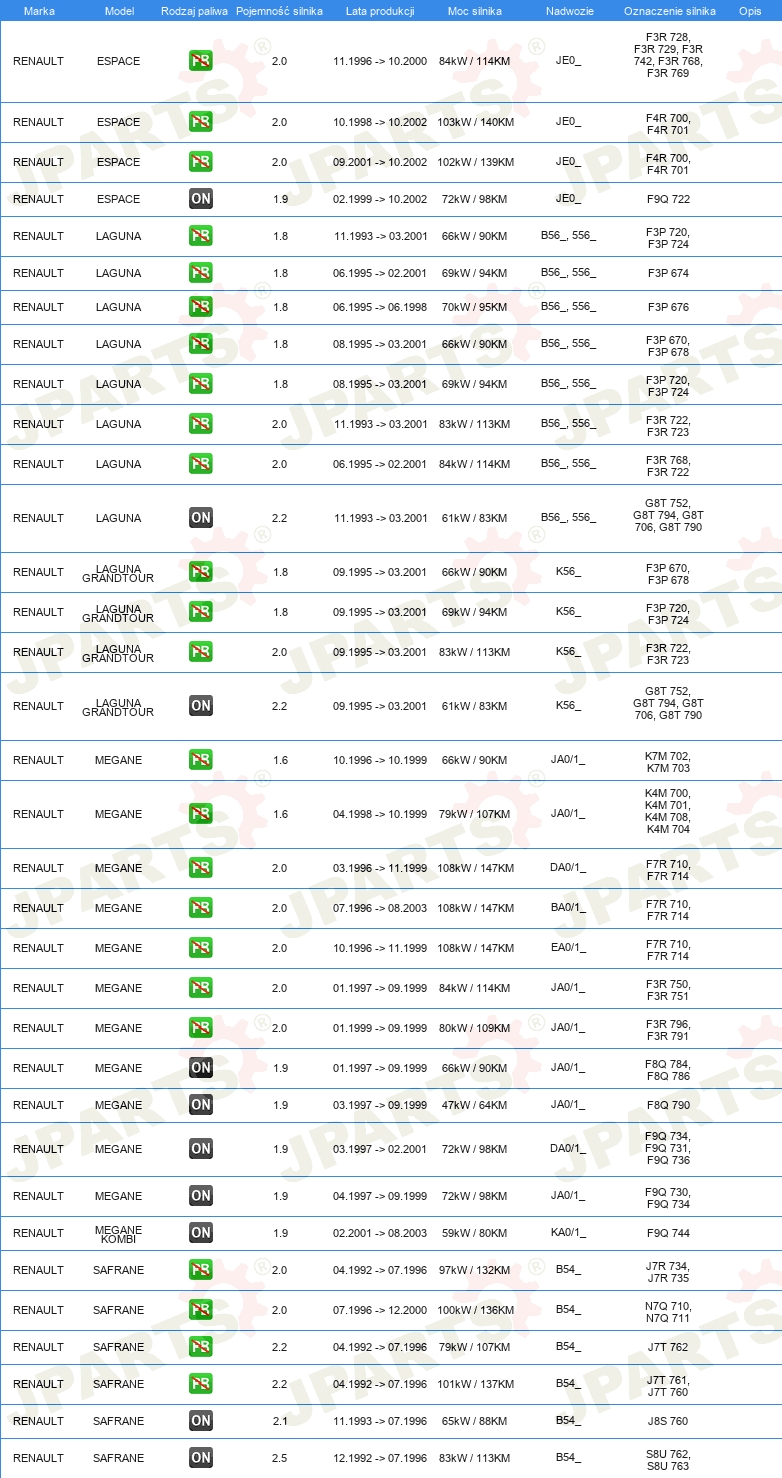This screenshot has width=782, height=1478.
Task: Select the production years 06.1995 -> 06.1998
Action: click(x=380, y=307)
